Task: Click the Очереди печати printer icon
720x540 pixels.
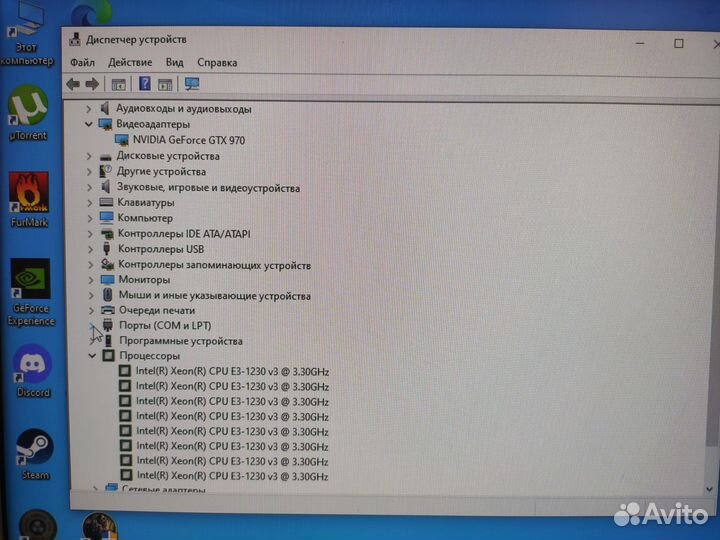Action: tap(107, 310)
